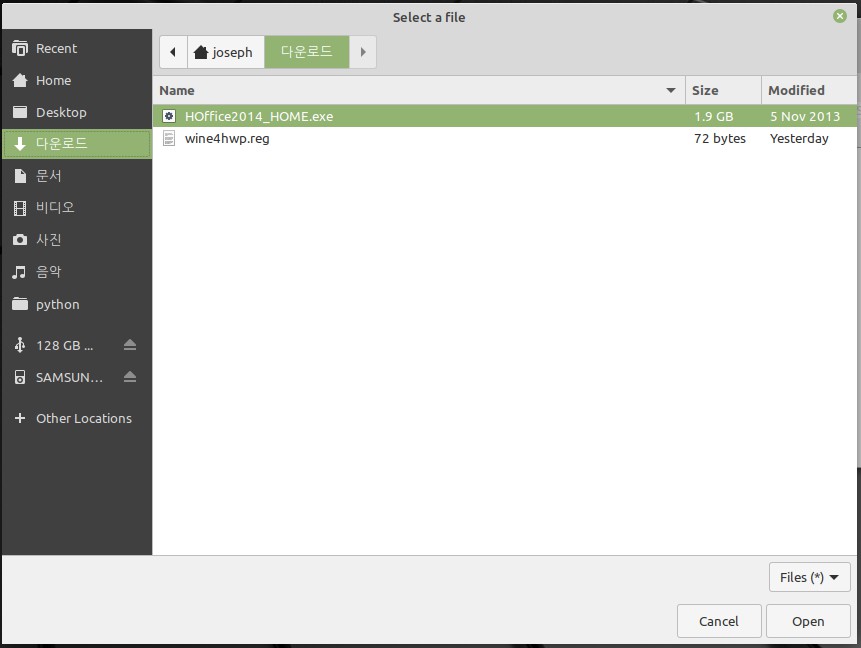Click the Open button
The width and height of the screenshot is (861, 648).
pyautogui.click(x=808, y=621)
